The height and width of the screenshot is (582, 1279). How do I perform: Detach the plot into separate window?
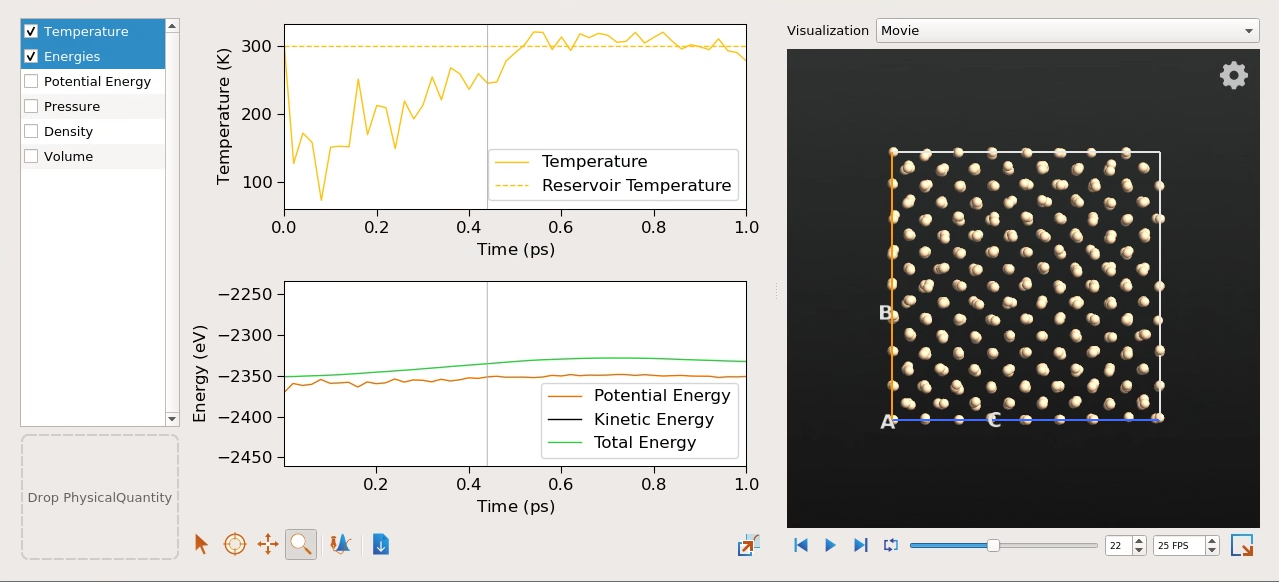click(749, 544)
